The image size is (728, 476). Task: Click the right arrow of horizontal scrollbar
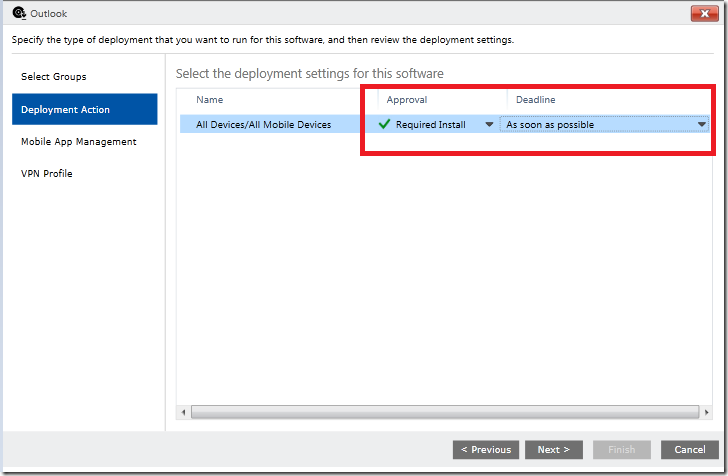(706, 412)
